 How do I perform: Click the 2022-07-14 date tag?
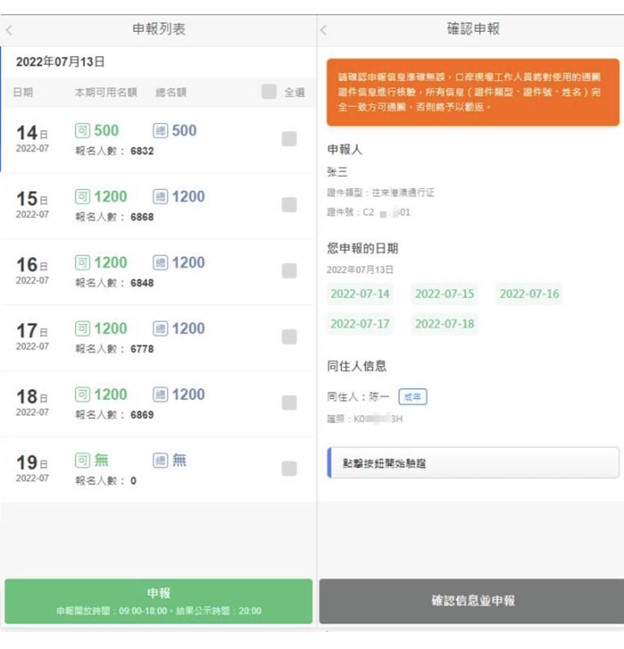pyautogui.click(x=360, y=294)
